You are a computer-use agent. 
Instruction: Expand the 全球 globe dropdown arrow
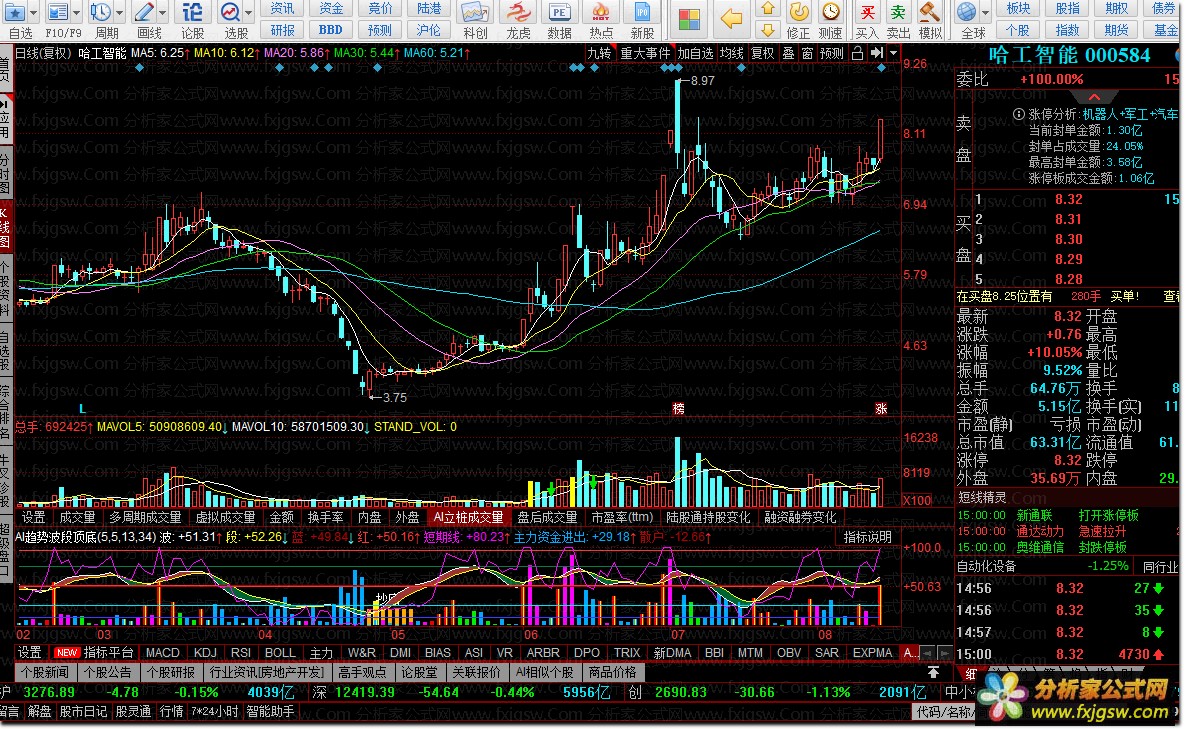click(985, 12)
